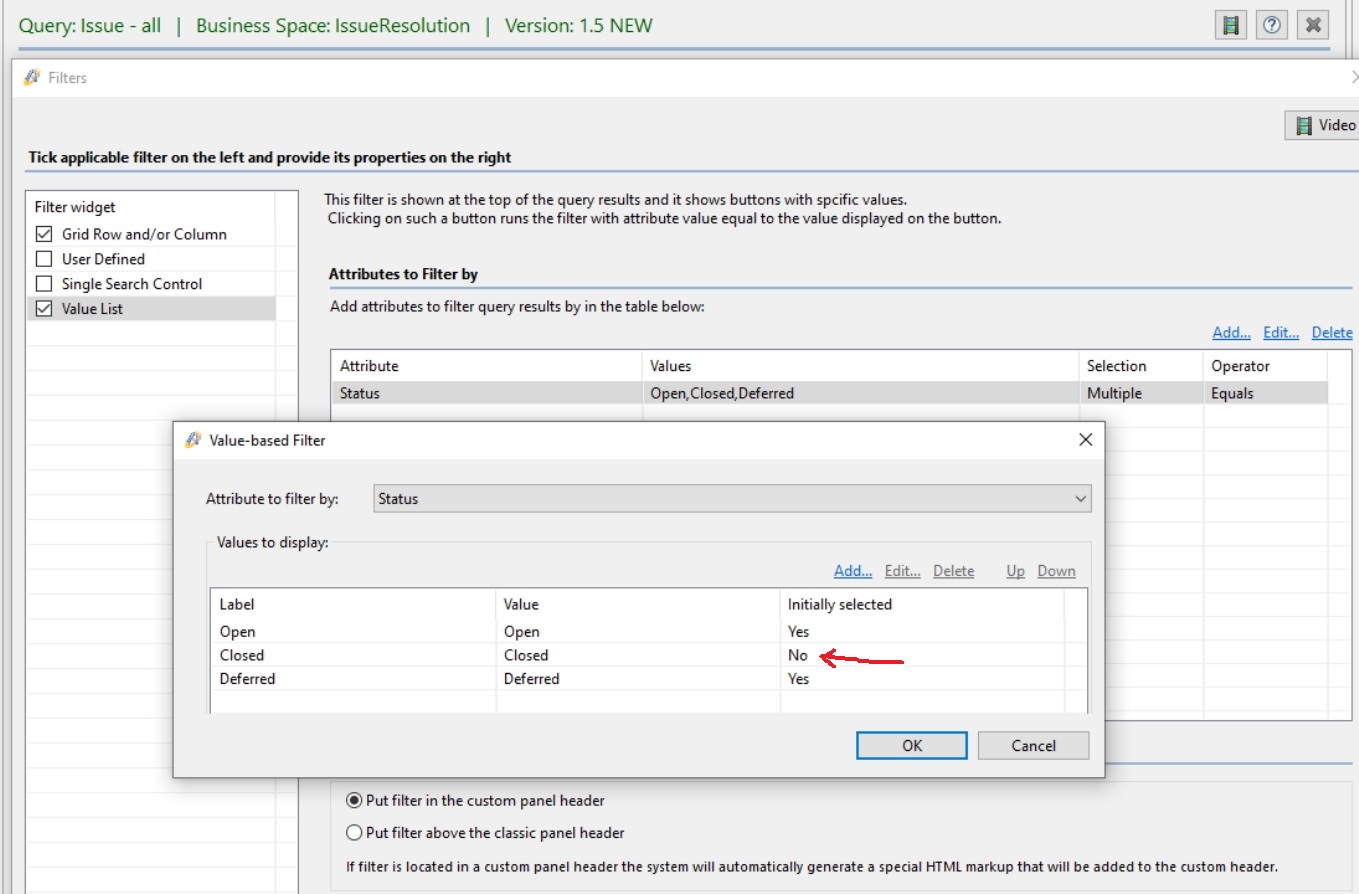Click the Label column header
The image size is (1359, 894).
[353, 604]
